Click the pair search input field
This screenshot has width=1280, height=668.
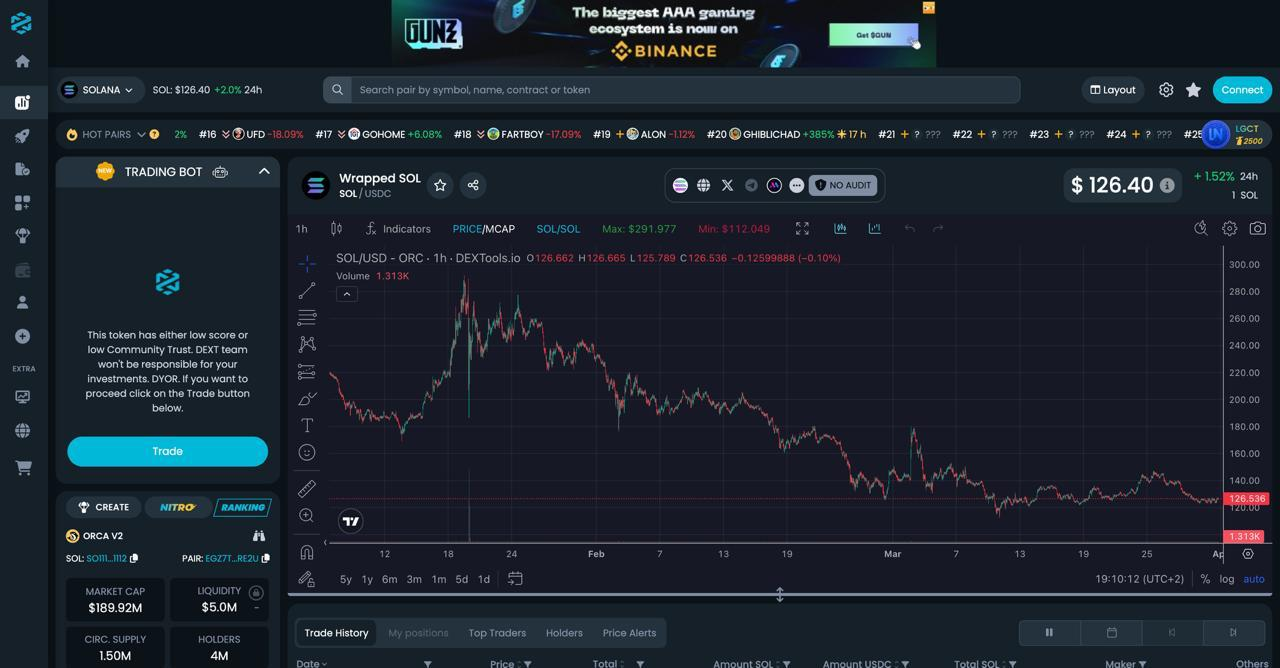tap(670, 89)
